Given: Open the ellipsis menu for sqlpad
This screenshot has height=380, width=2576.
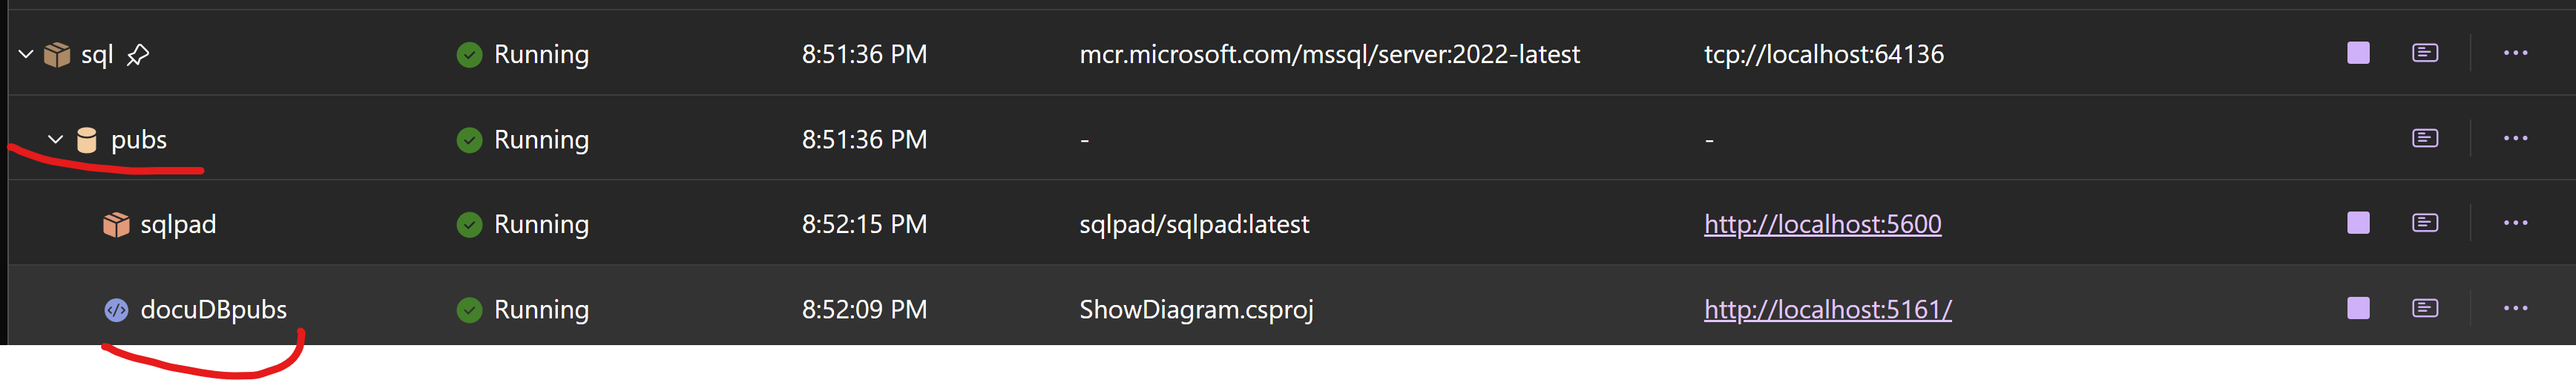Looking at the screenshot, I should (2515, 223).
